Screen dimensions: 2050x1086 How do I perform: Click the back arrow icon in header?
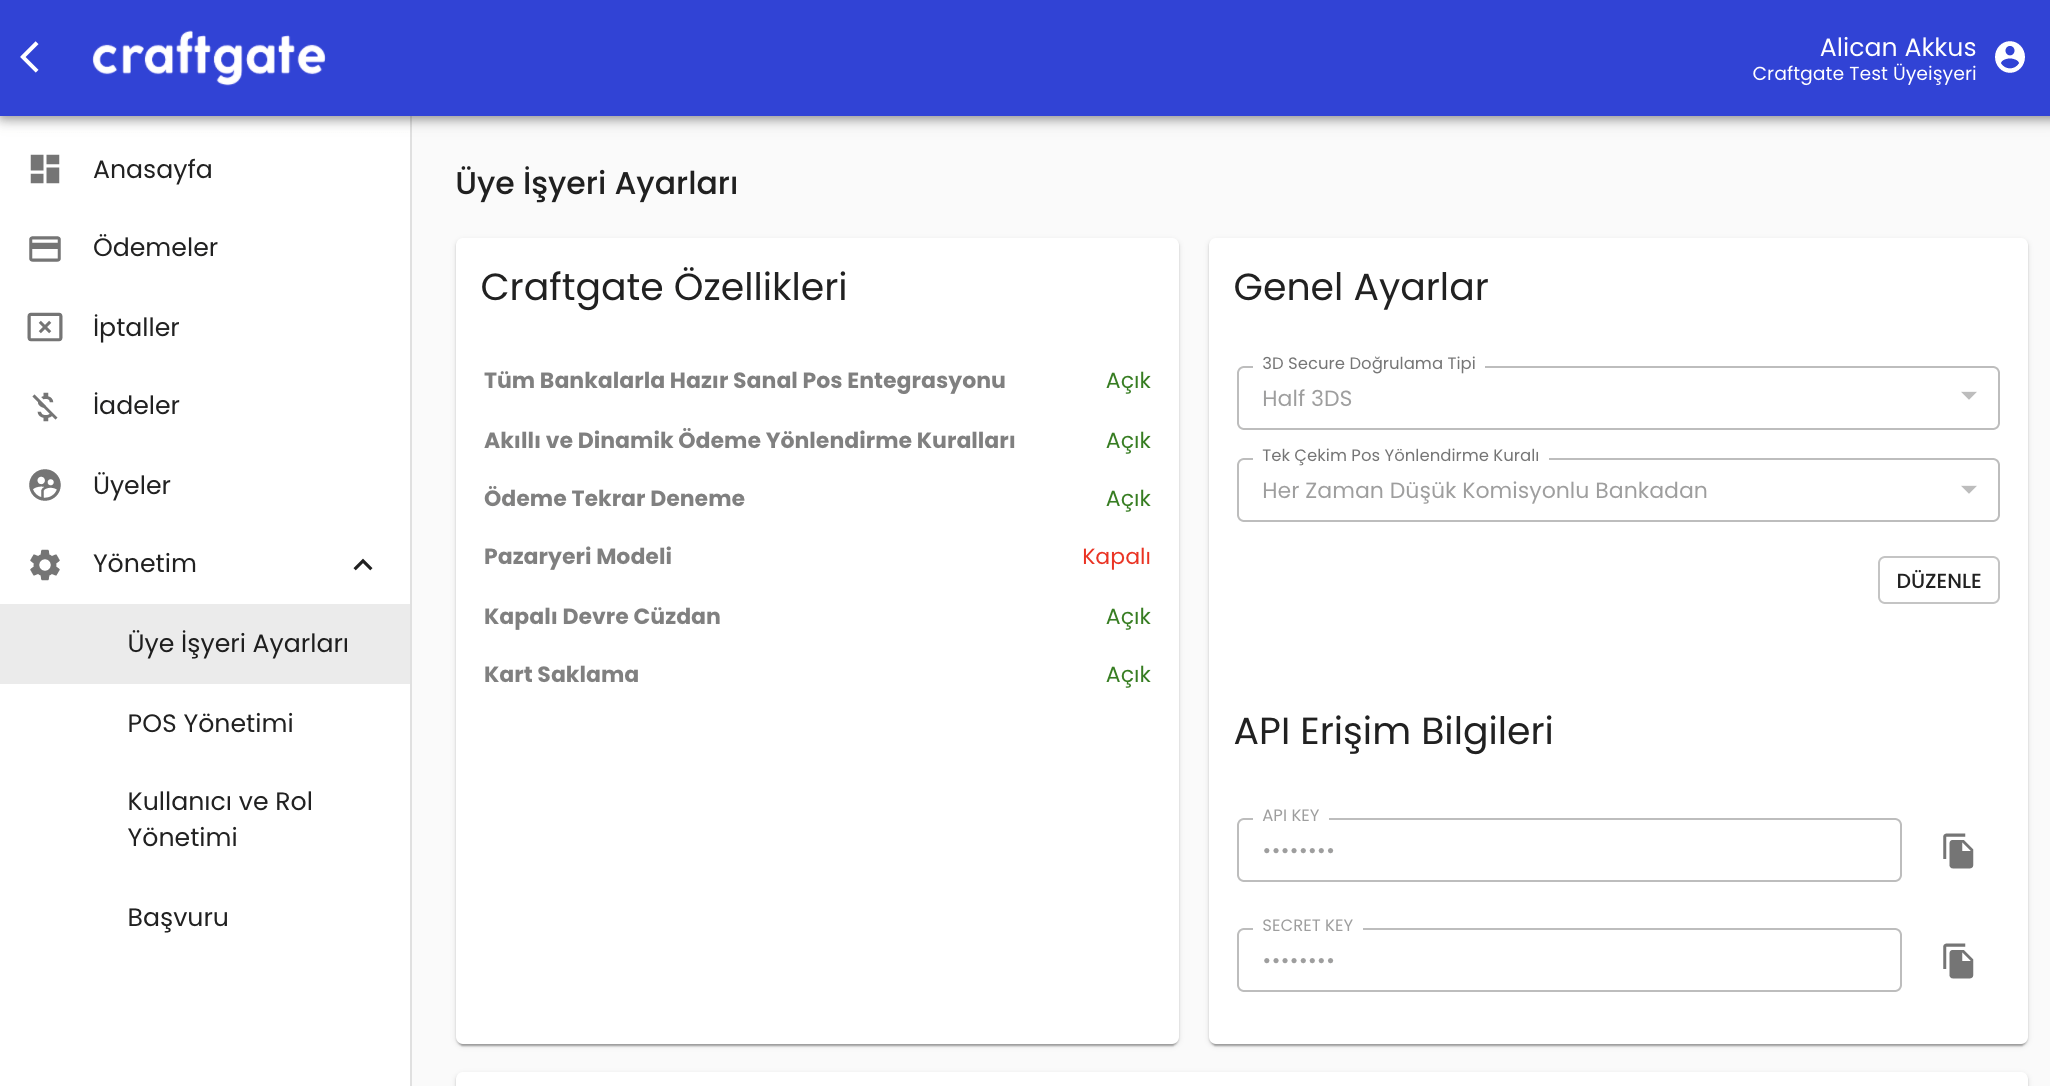[31, 57]
